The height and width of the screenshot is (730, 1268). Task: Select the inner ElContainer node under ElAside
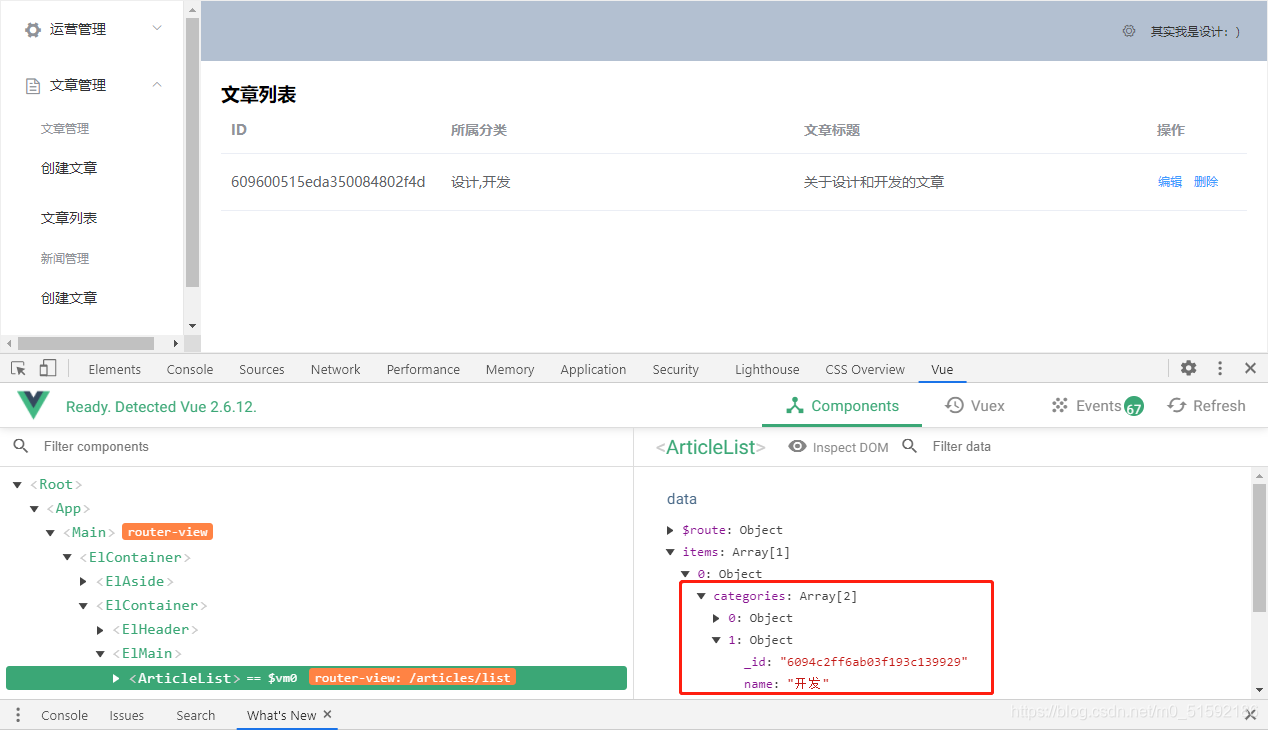pyautogui.click(x=152, y=605)
